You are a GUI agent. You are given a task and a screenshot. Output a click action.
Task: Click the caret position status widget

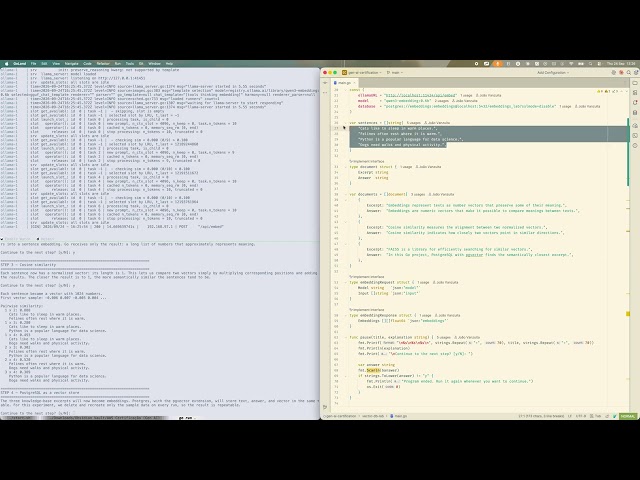541,416
